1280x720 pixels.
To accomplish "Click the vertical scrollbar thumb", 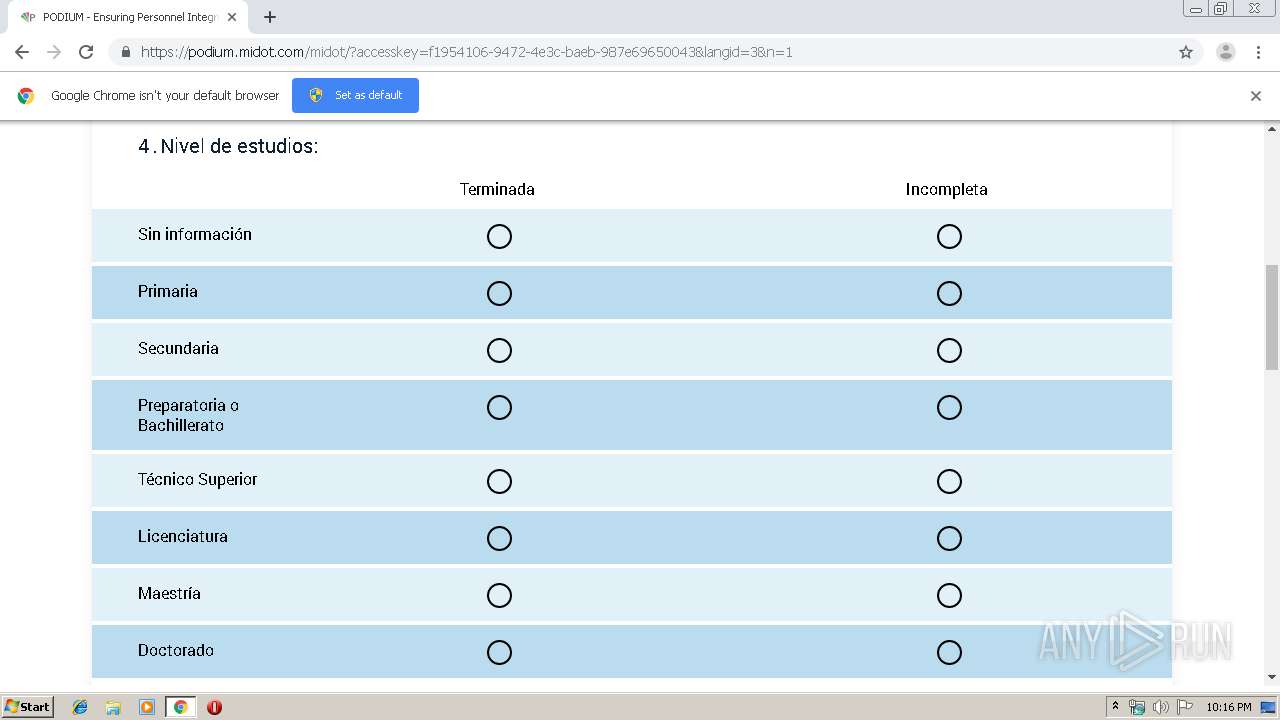I will tap(1272, 317).
